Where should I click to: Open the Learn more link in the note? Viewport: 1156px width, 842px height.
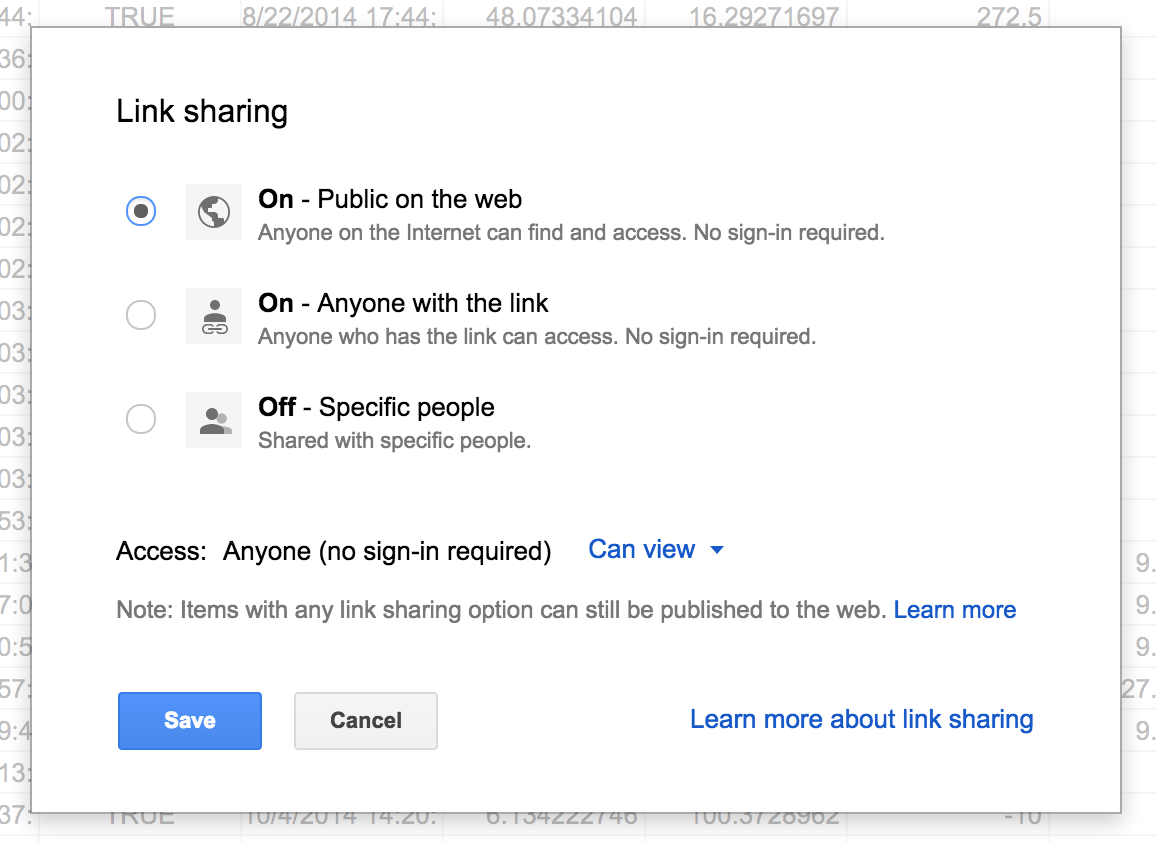click(955, 610)
